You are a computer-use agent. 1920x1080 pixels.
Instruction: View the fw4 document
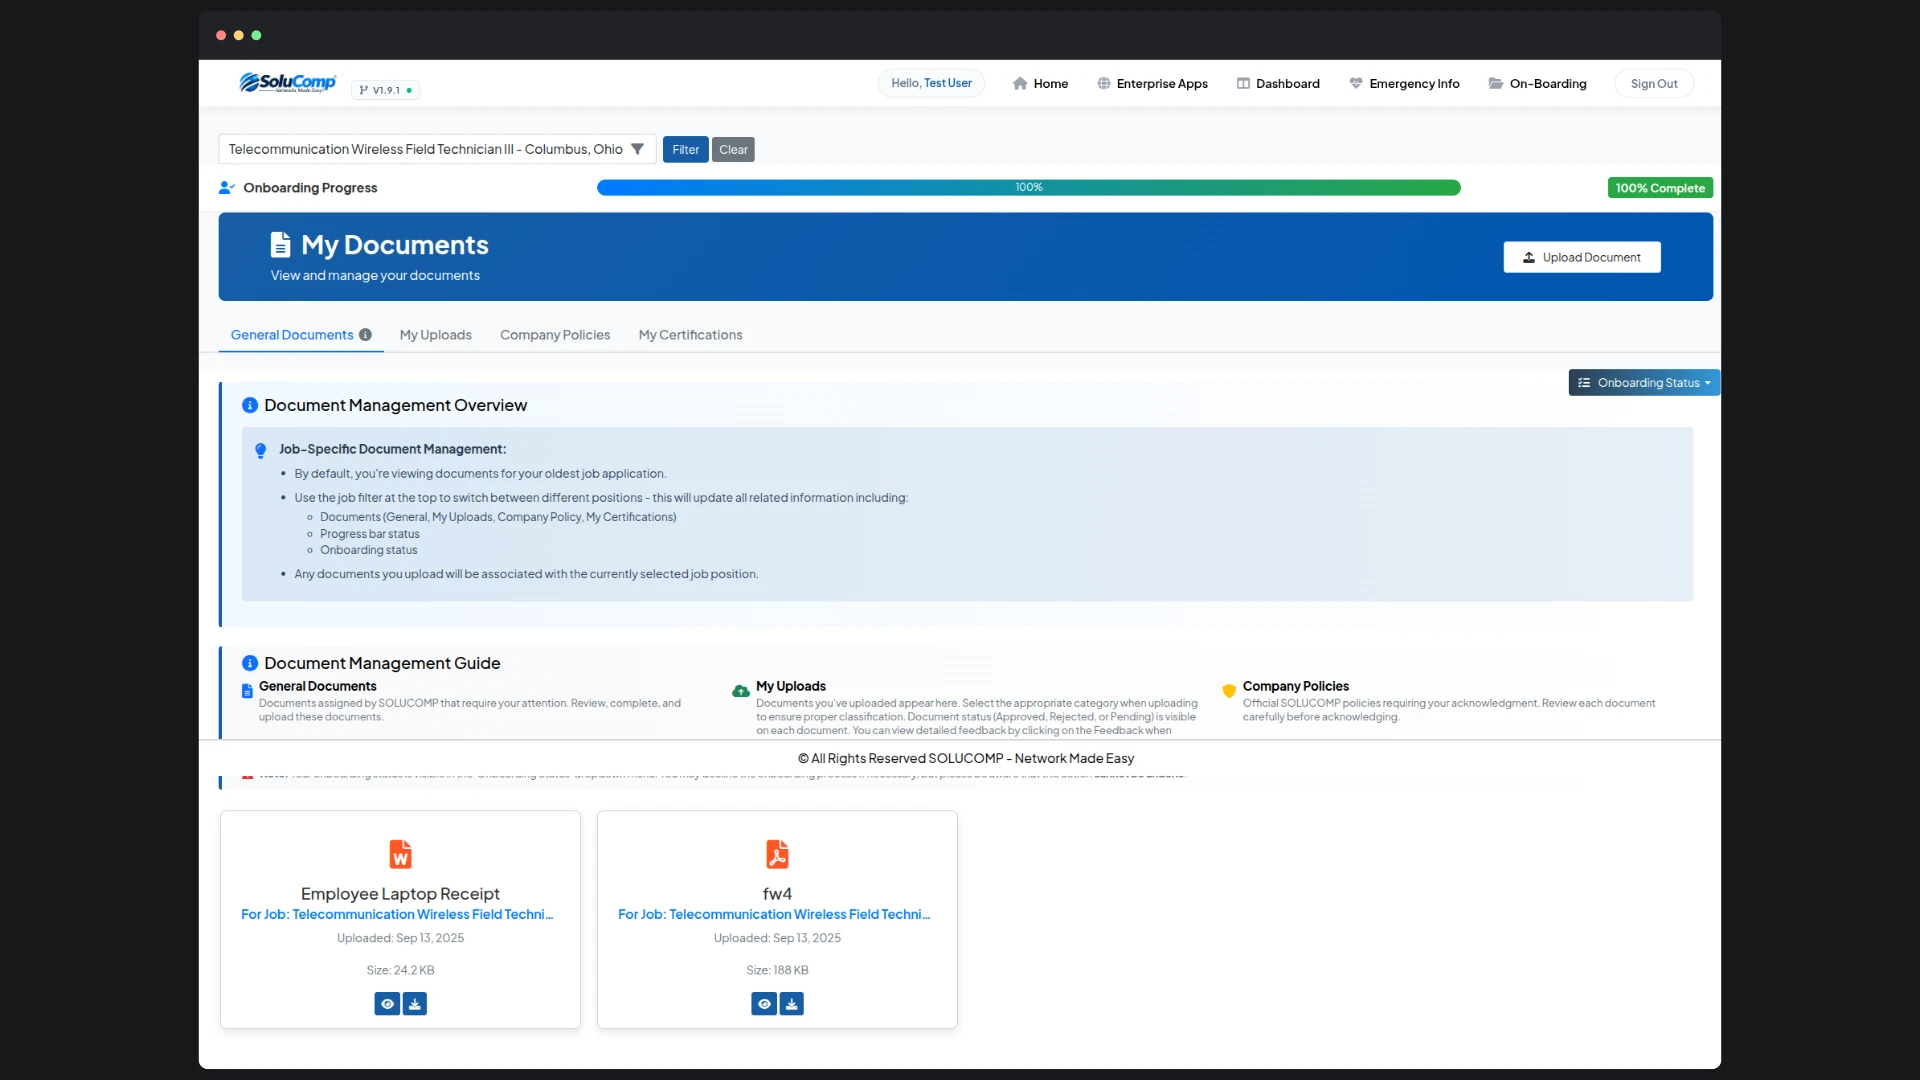pos(764,1004)
